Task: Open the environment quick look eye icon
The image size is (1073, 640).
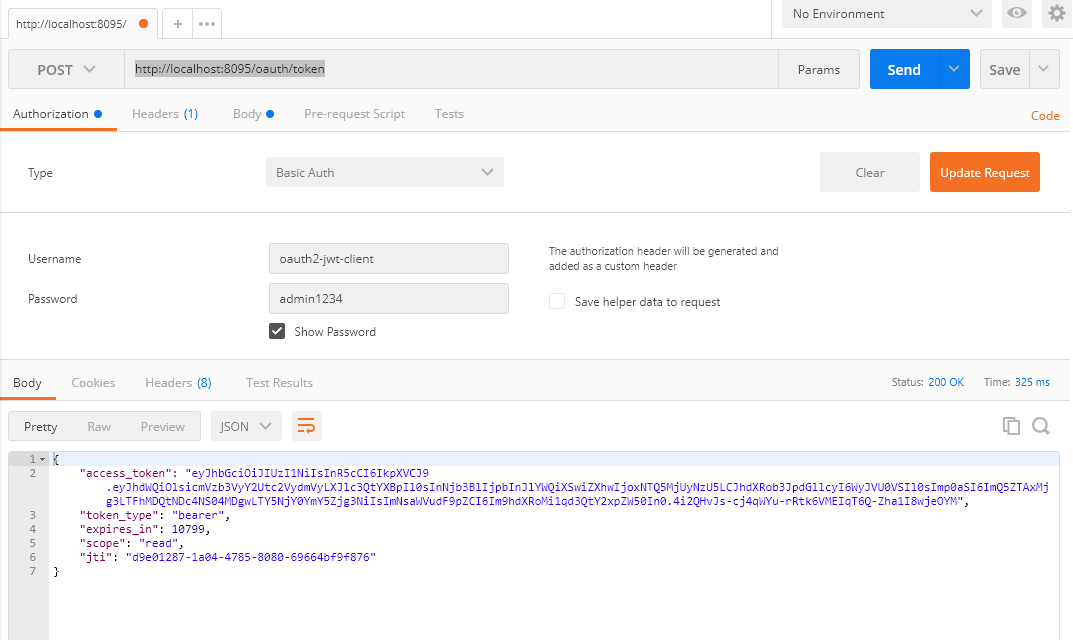Action: click(1016, 14)
